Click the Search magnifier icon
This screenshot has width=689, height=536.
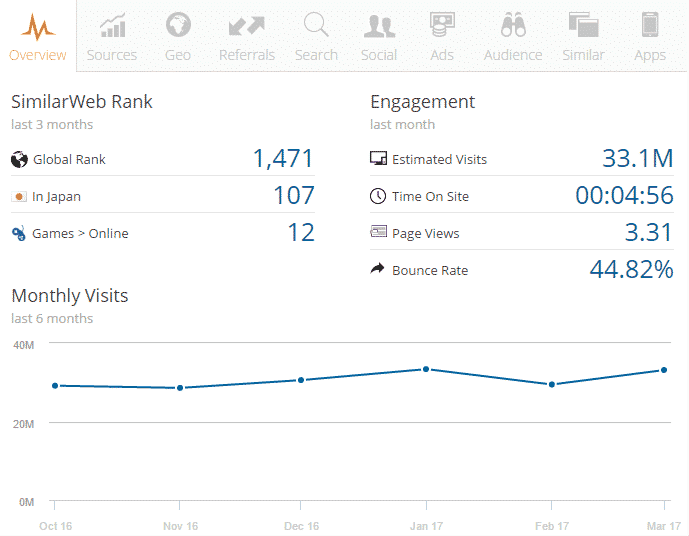coord(316,25)
